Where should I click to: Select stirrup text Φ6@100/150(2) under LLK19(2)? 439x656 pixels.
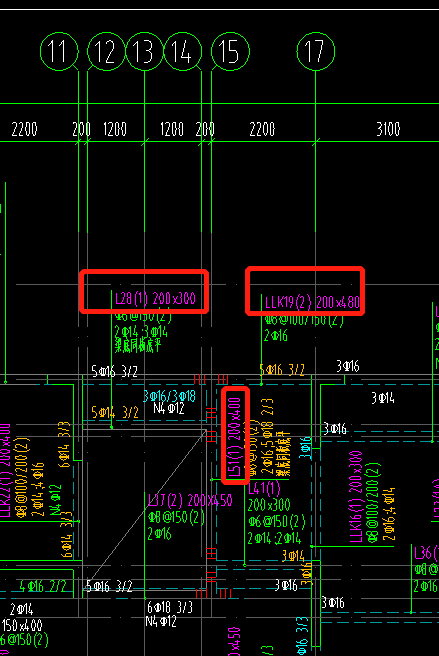coord(304,321)
